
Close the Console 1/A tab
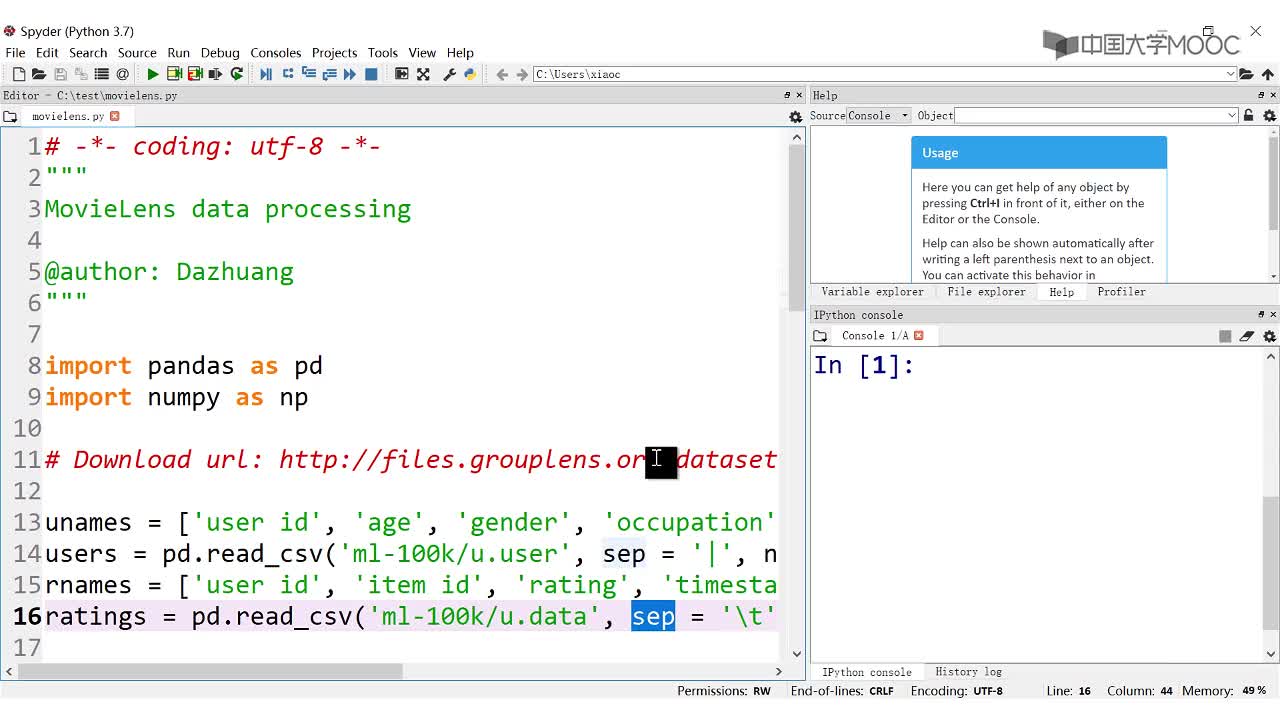tap(918, 335)
